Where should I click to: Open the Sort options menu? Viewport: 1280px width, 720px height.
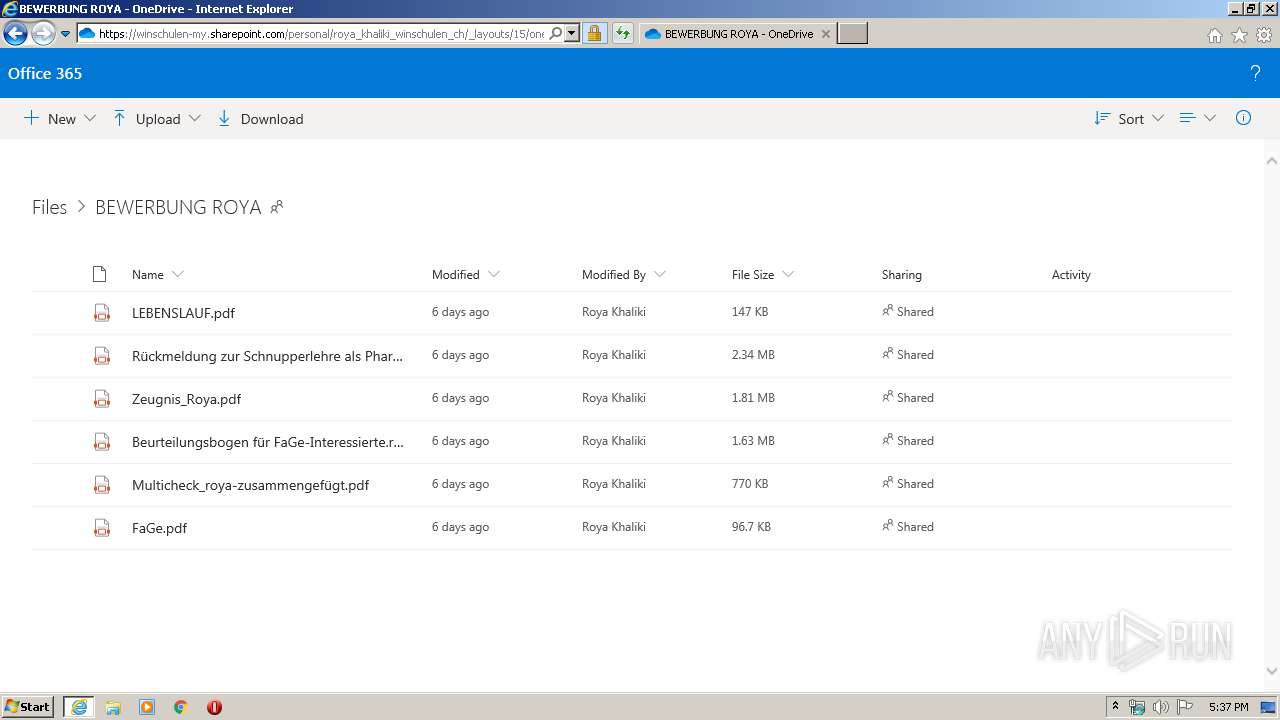pyautogui.click(x=1129, y=118)
